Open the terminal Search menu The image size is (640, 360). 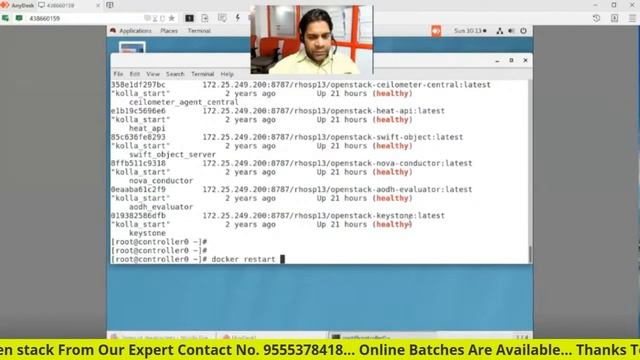click(175, 74)
